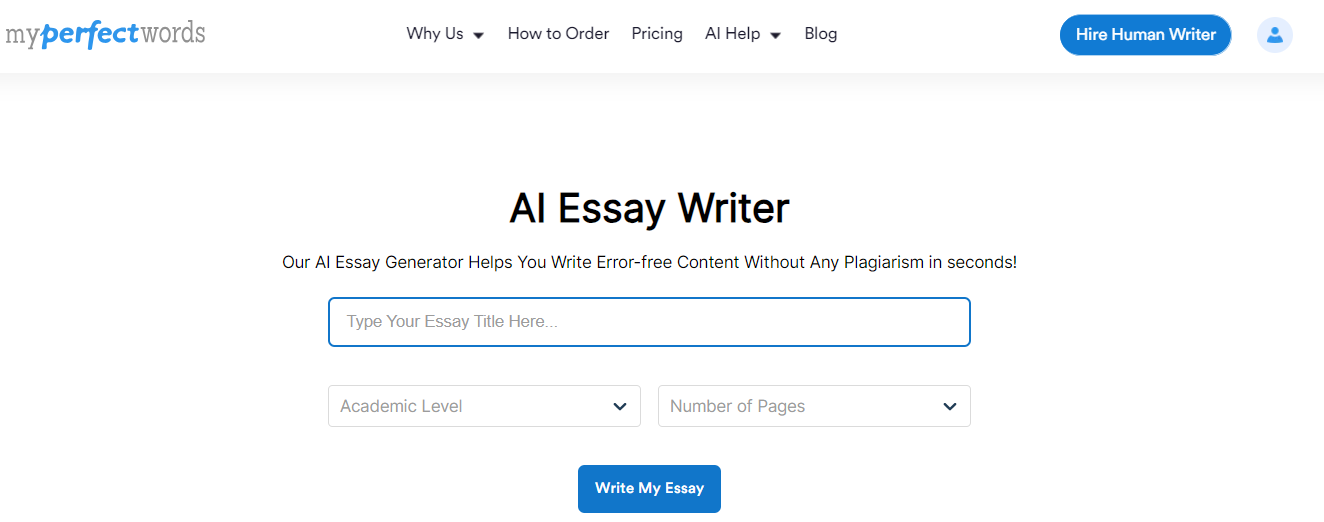
Task: Click the chevron in Academic Level field
Action: [620, 406]
